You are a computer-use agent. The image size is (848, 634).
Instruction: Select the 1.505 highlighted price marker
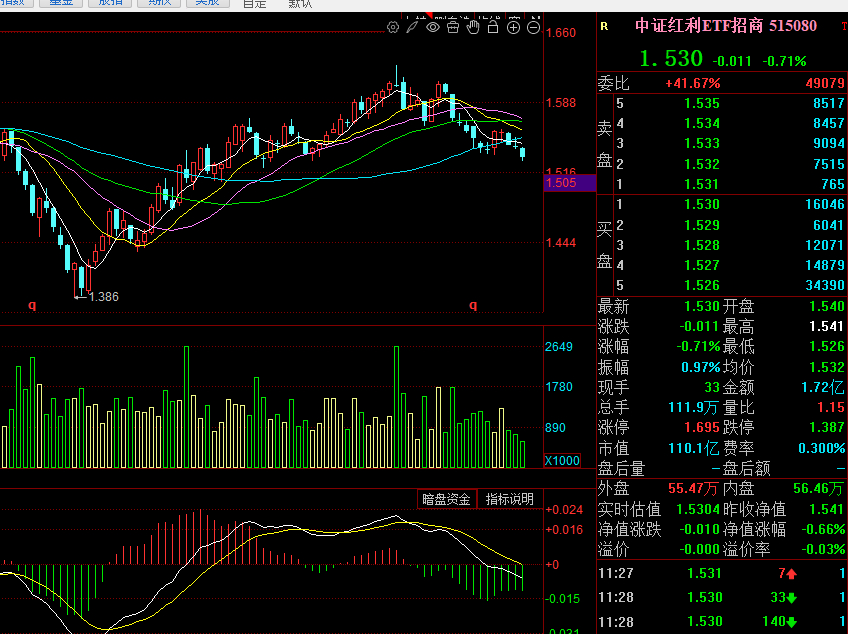[x=569, y=183]
